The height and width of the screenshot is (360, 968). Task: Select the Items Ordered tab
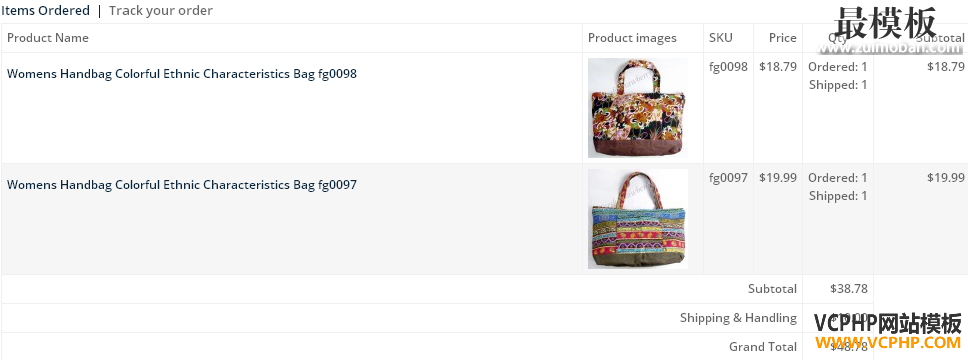pyautogui.click(x=45, y=10)
